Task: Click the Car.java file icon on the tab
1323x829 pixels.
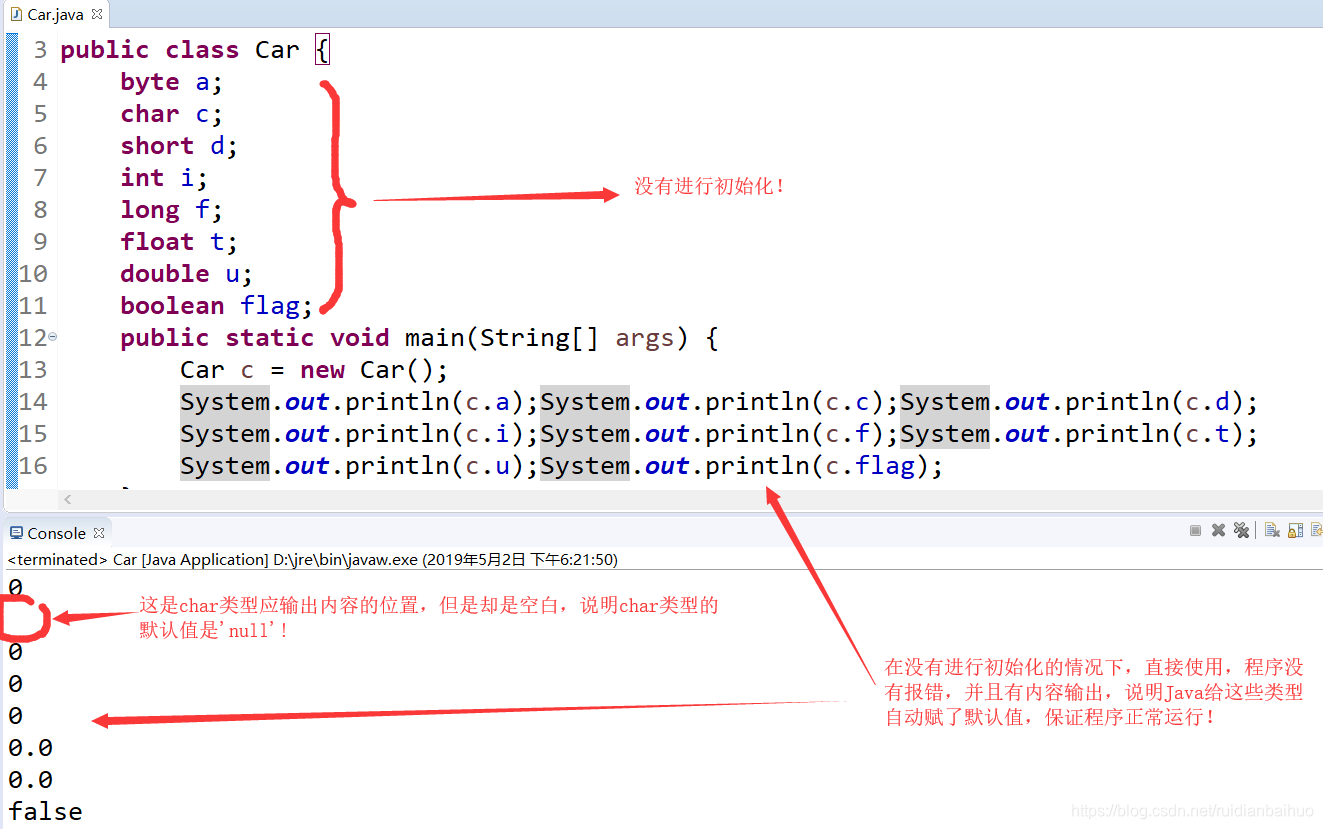Action: coord(16,14)
